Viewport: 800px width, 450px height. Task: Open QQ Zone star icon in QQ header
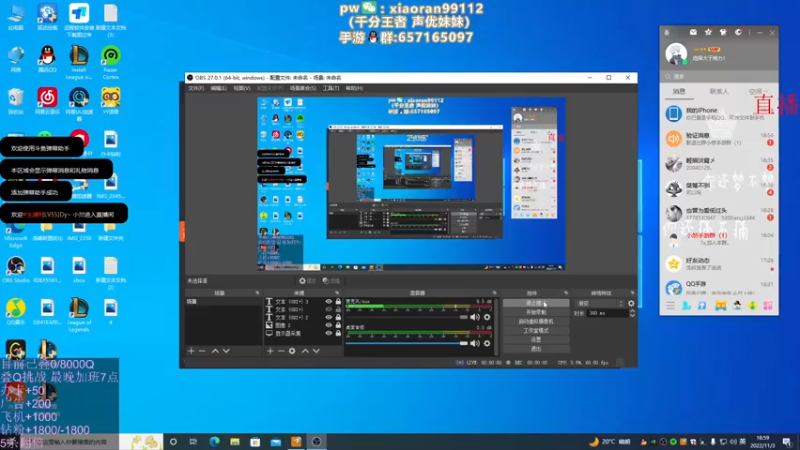[708, 32]
